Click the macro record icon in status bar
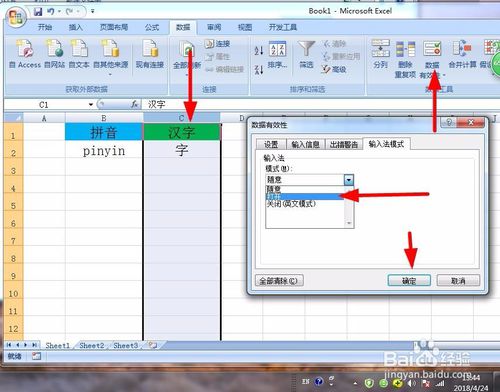The height and width of the screenshot is (392, 500). tap(36, 356)
